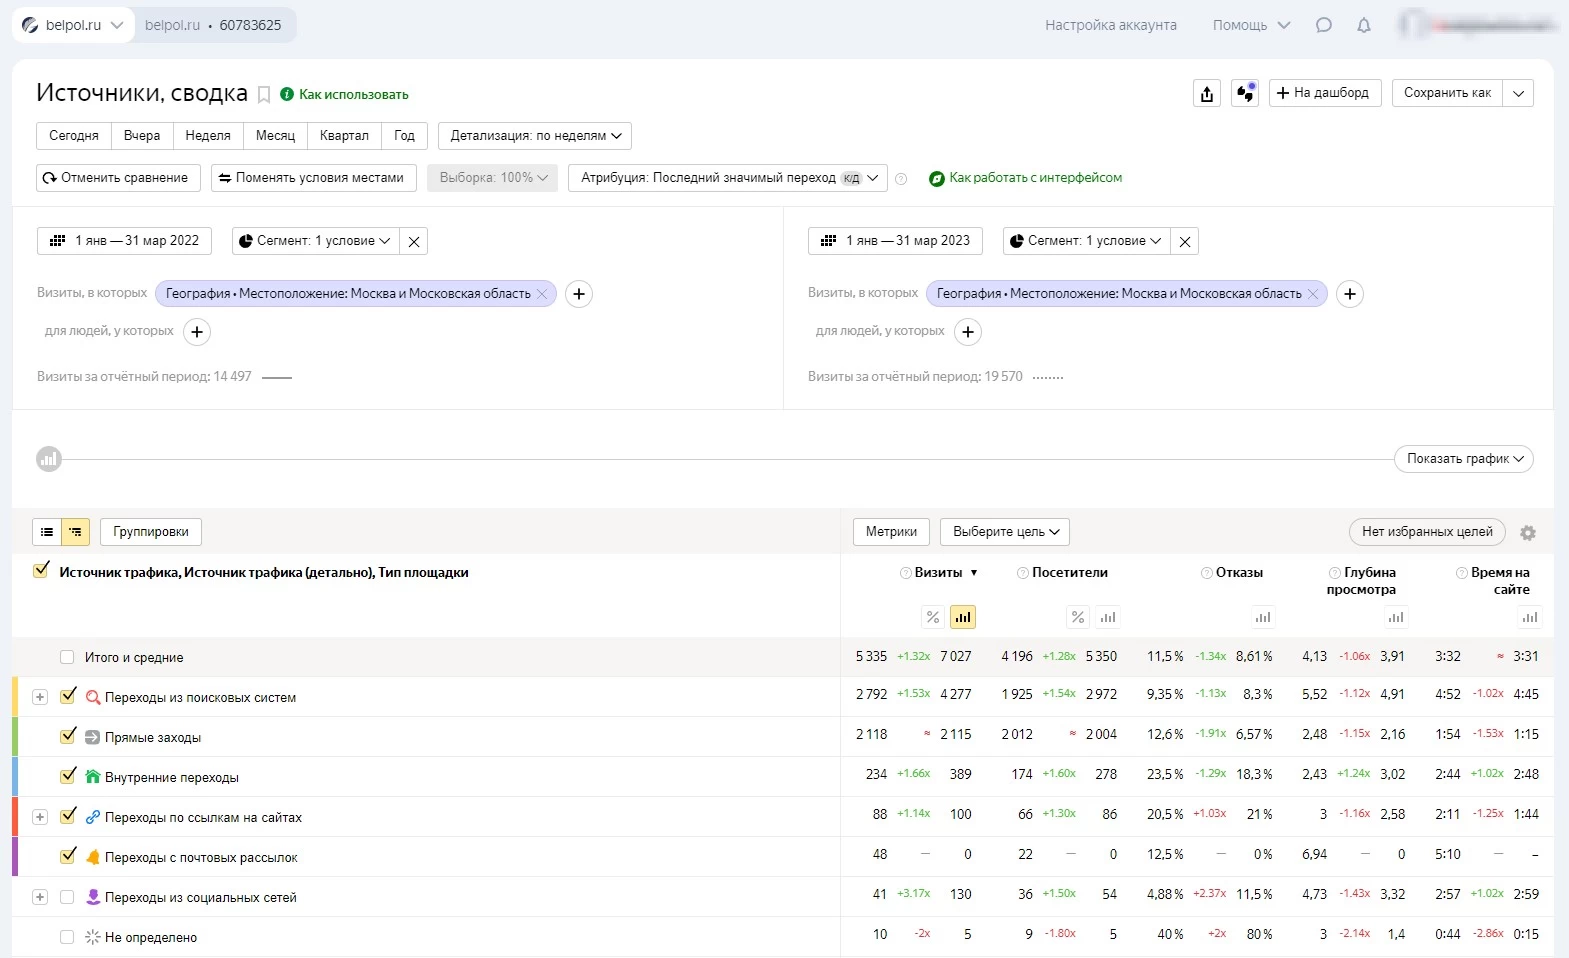Open the notifications bell icon
The width and height of the screenshot is (1569, 958).
click(1363, 25)
